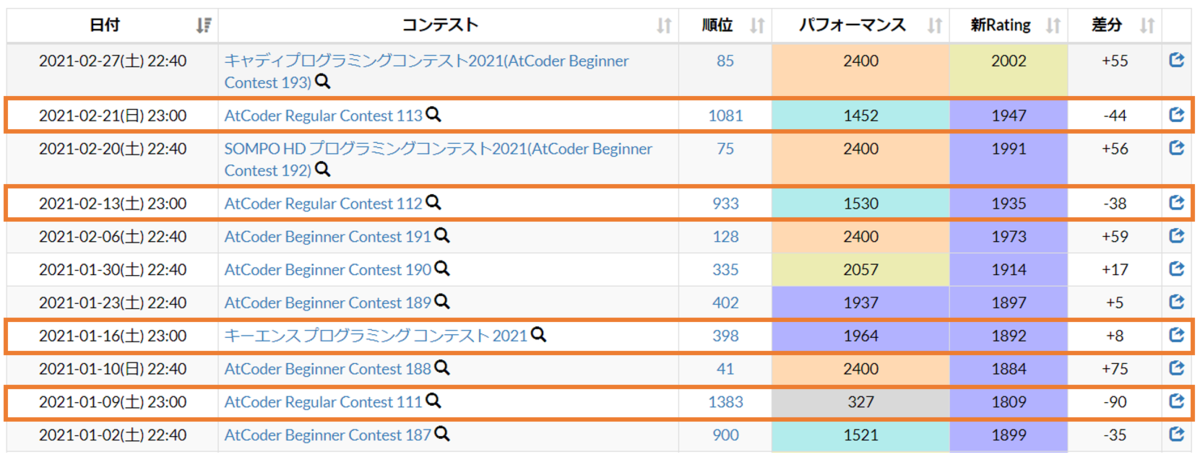Click rank 933 standings link
This screenshot has width=1200, height=457.
point(725,203)
